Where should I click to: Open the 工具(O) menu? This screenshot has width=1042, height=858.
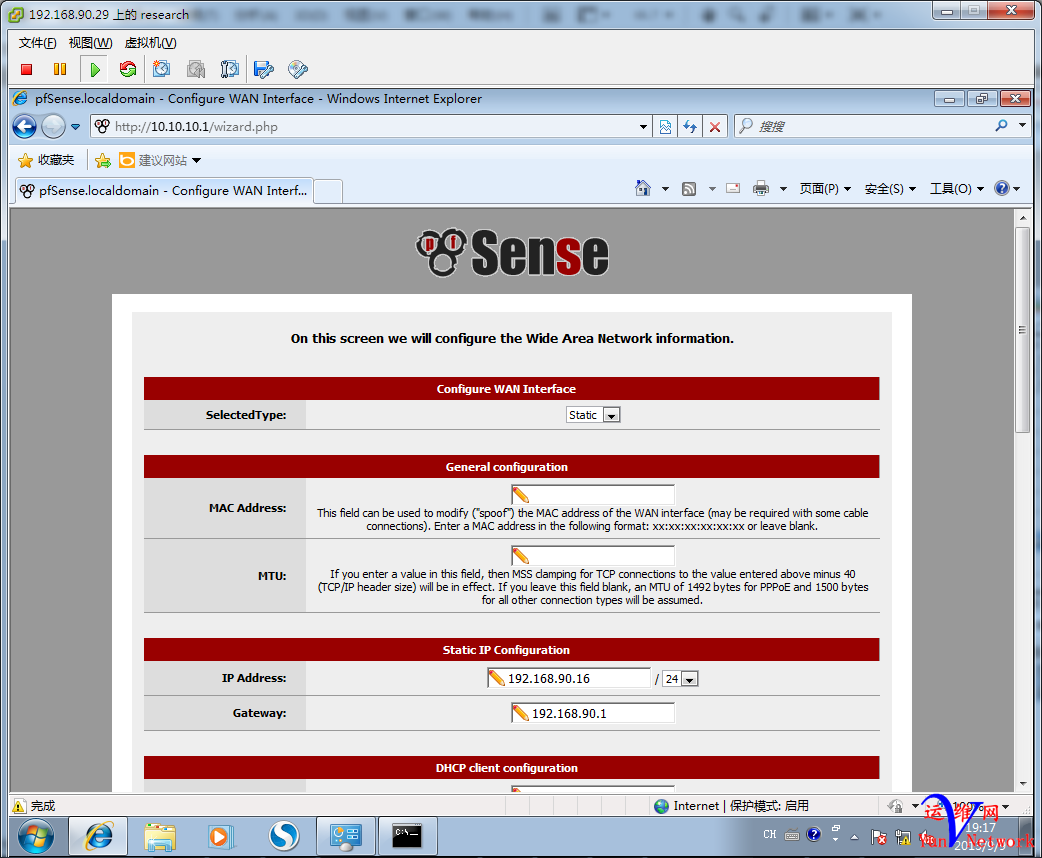pos(956,189)
